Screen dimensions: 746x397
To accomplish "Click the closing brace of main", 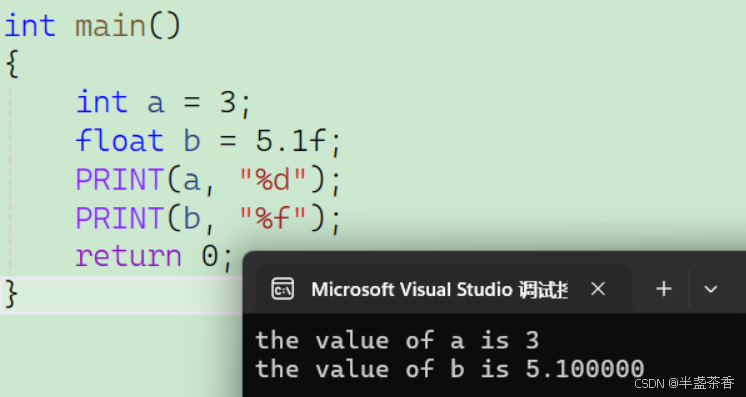I will 11,294.
